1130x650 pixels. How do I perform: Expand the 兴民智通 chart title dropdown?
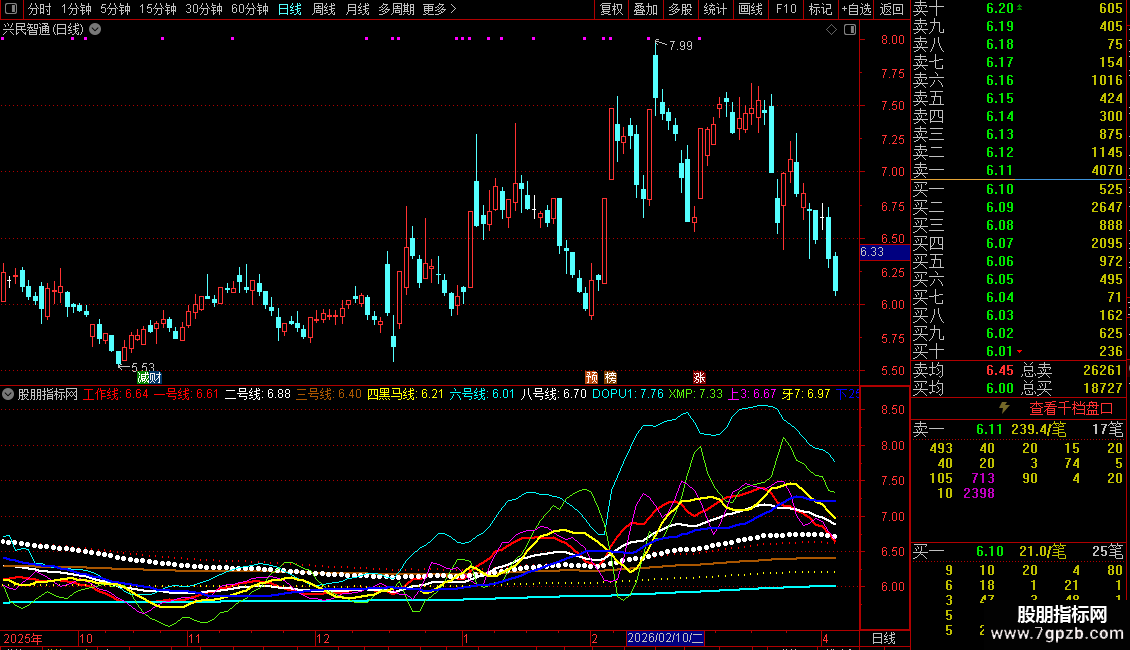(x=95, y=29)
